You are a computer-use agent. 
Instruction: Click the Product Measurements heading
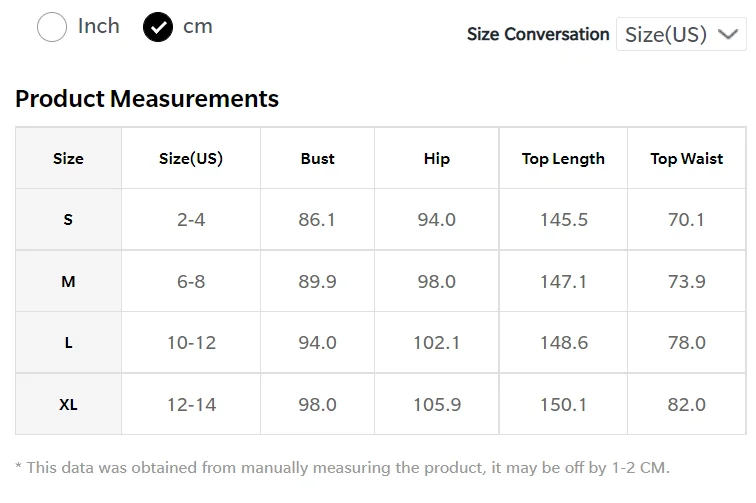pyautogui.click(x=147, y=99)
